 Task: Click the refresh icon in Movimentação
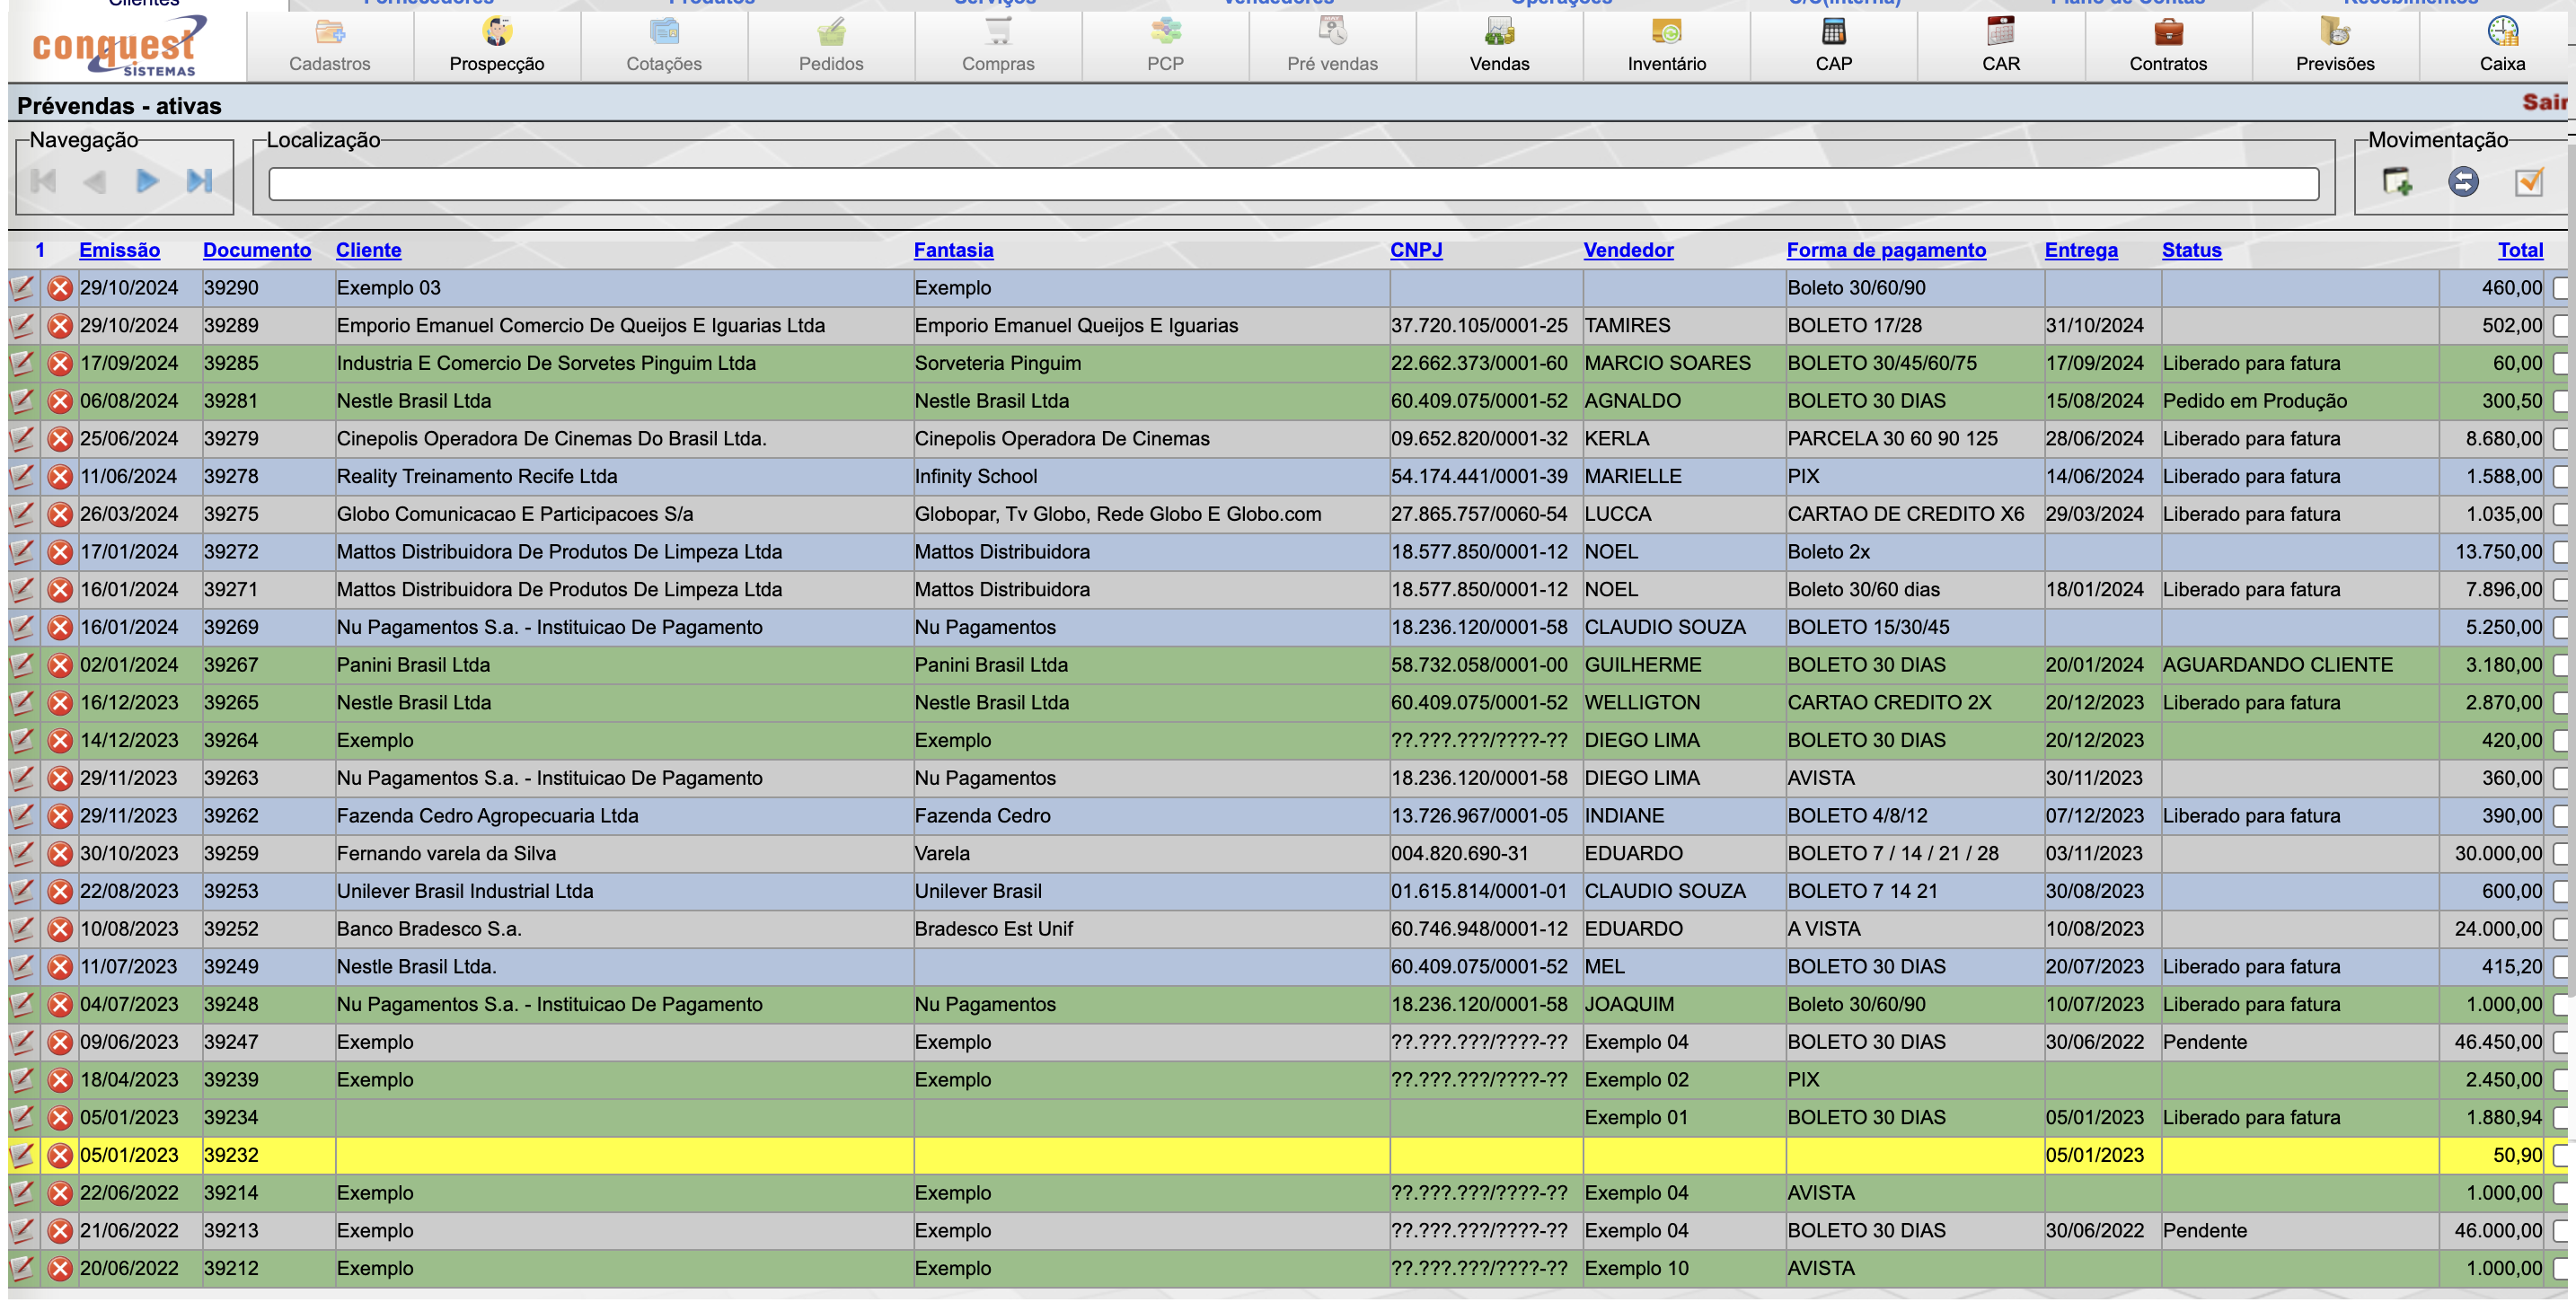click(2463, 181)
